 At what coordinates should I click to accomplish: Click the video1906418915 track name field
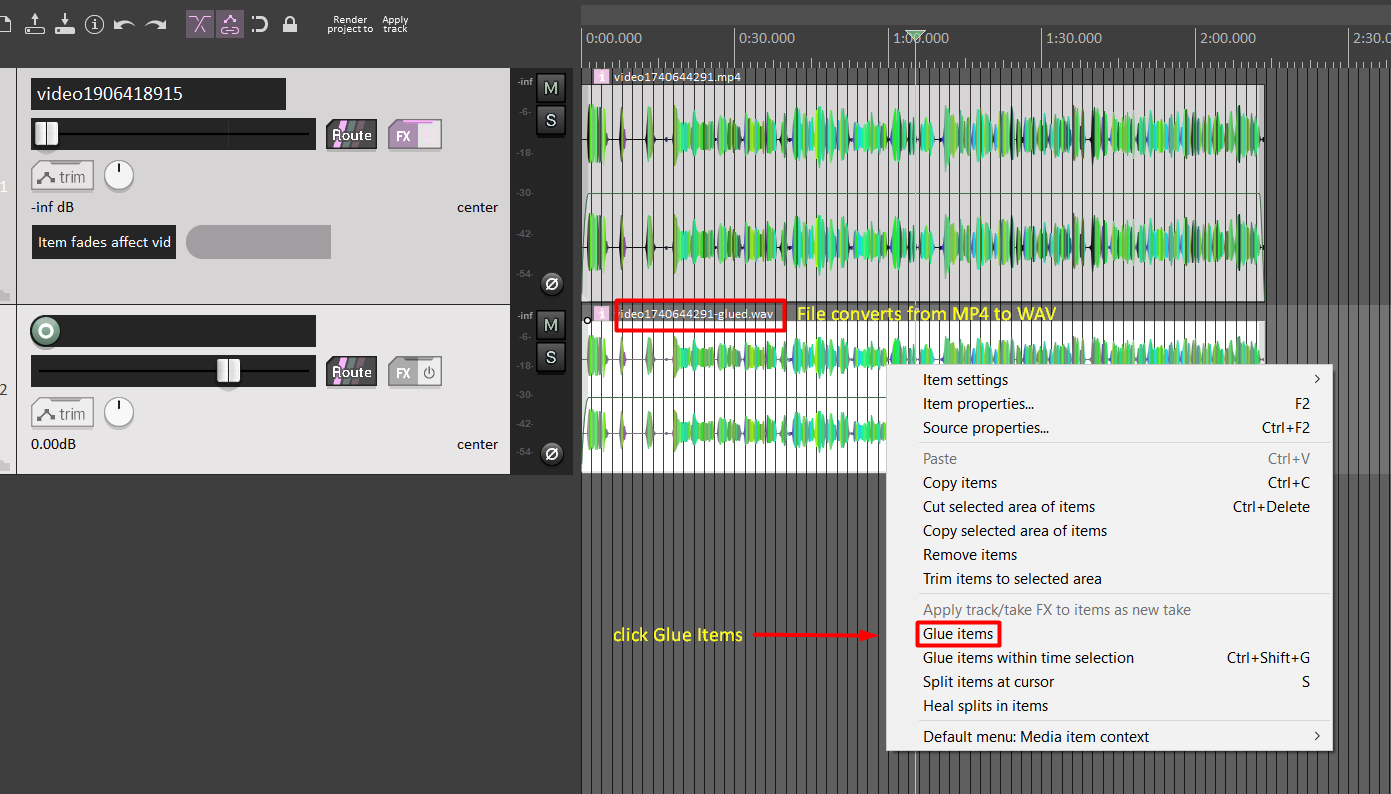(158, 94)
